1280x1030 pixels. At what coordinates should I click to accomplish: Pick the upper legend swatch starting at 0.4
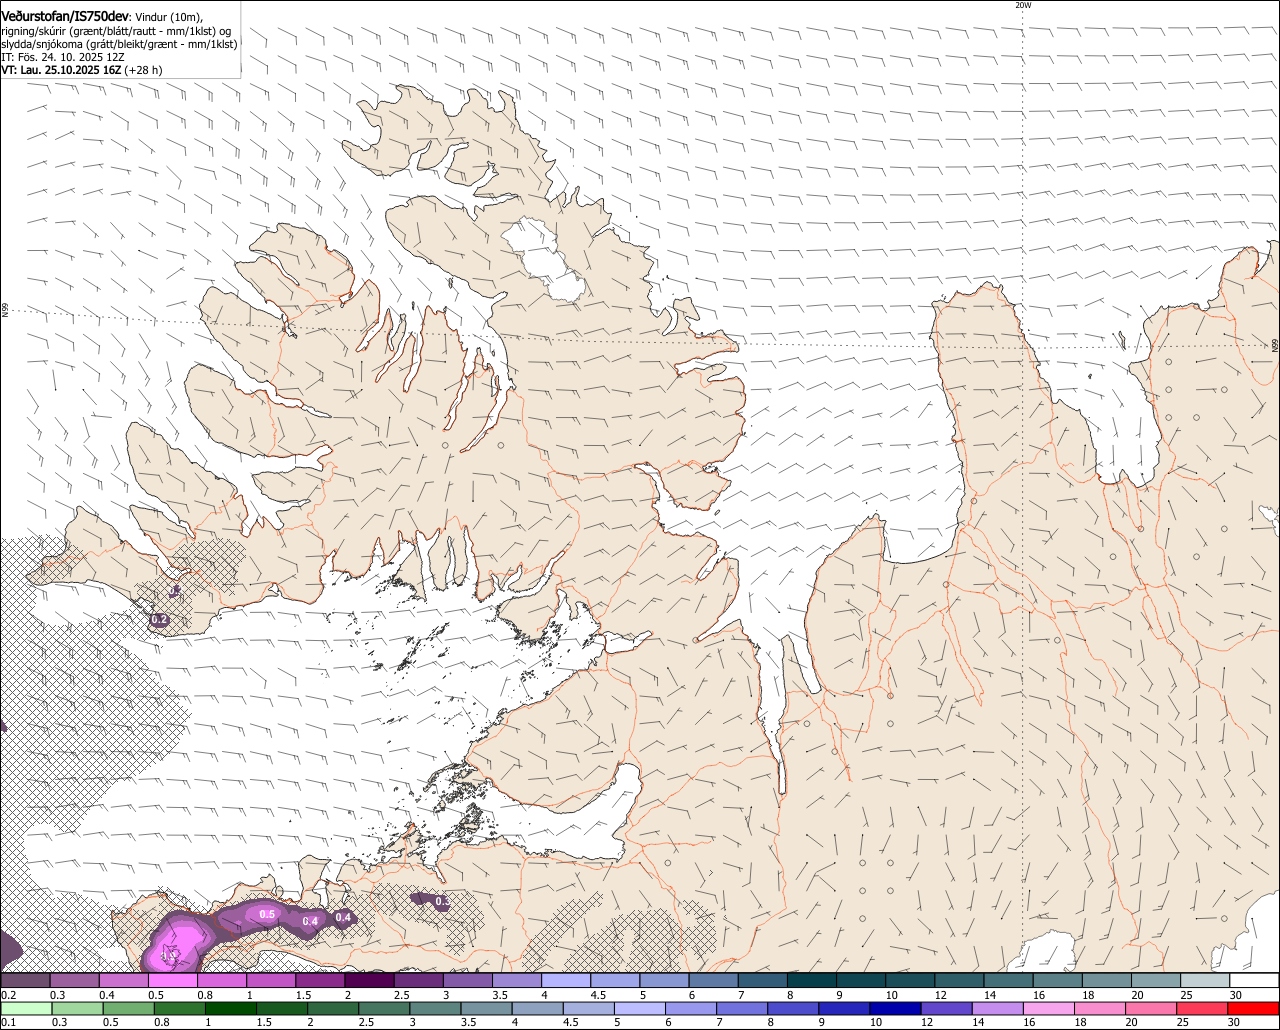[124, 981]
